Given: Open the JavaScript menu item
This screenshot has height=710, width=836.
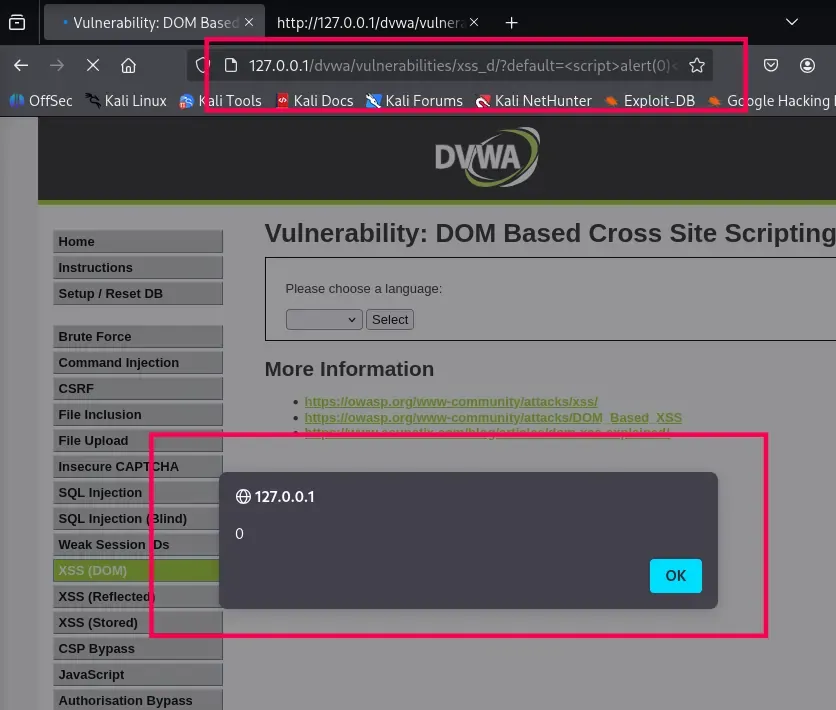Looking at the screenshot, I should [138, 674].
